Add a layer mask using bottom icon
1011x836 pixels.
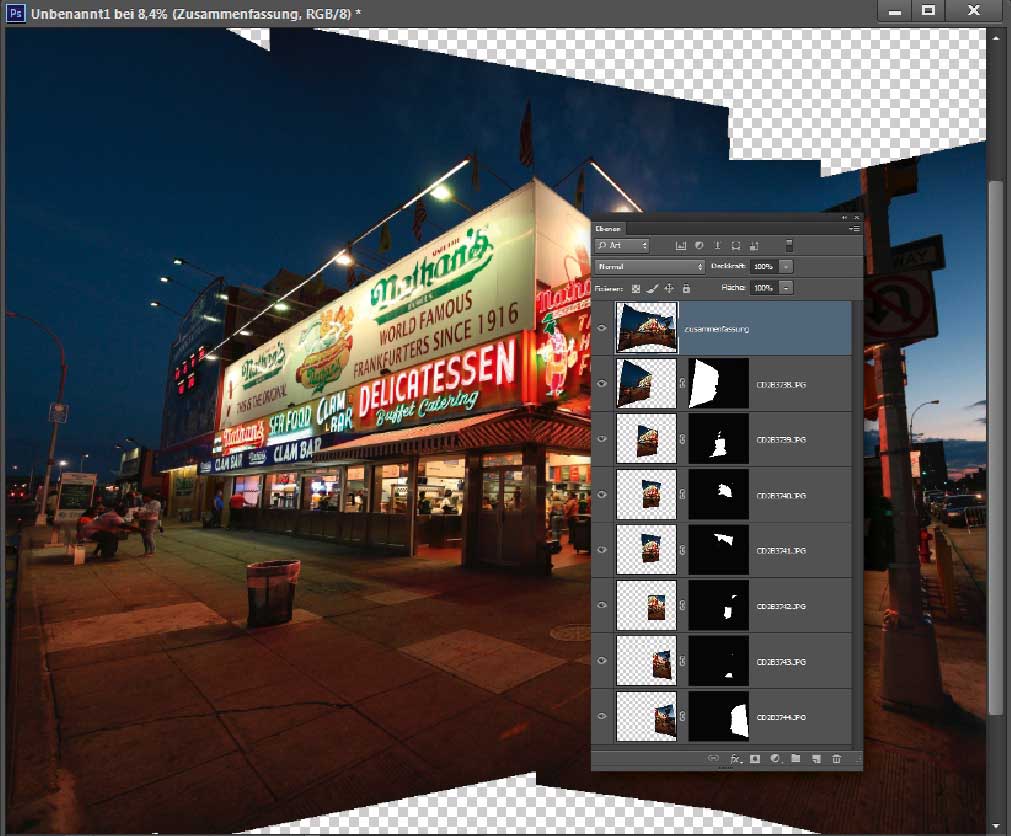[755, 759]
